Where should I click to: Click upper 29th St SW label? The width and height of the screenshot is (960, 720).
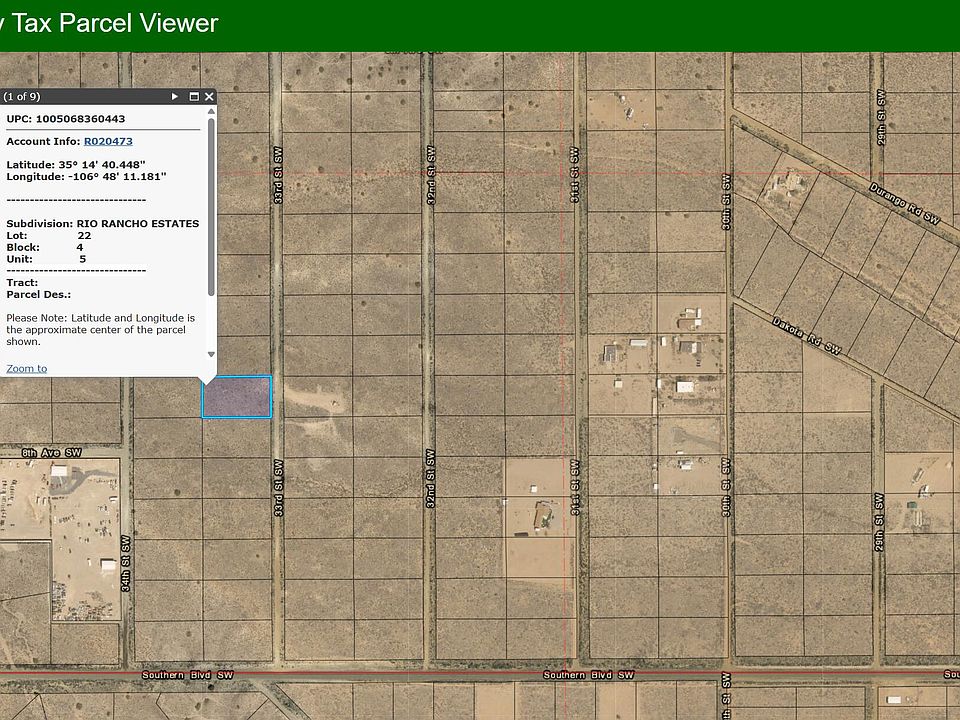click(x=881, y=118)
